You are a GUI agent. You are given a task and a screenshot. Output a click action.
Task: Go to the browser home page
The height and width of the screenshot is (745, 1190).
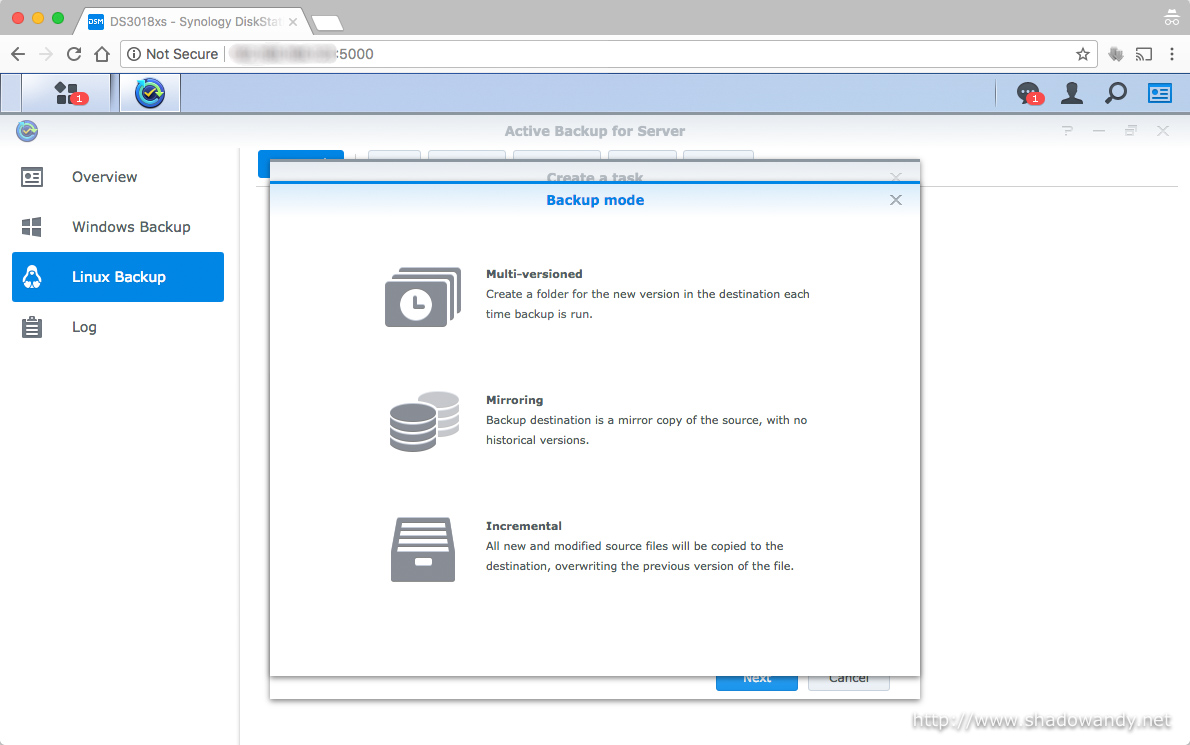102,54
